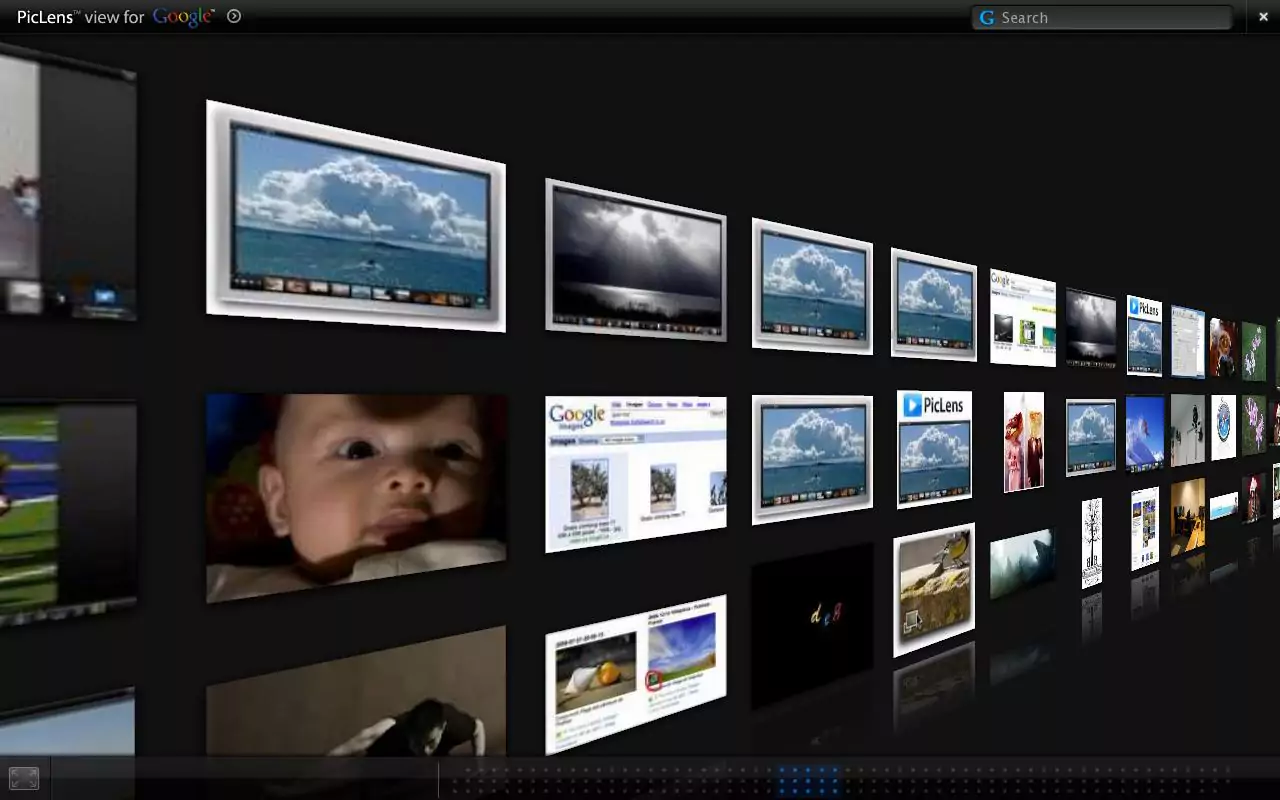Open the PicLens logo thumbnail with clouds
This screenshot has width=1280, height=800.
934,449
